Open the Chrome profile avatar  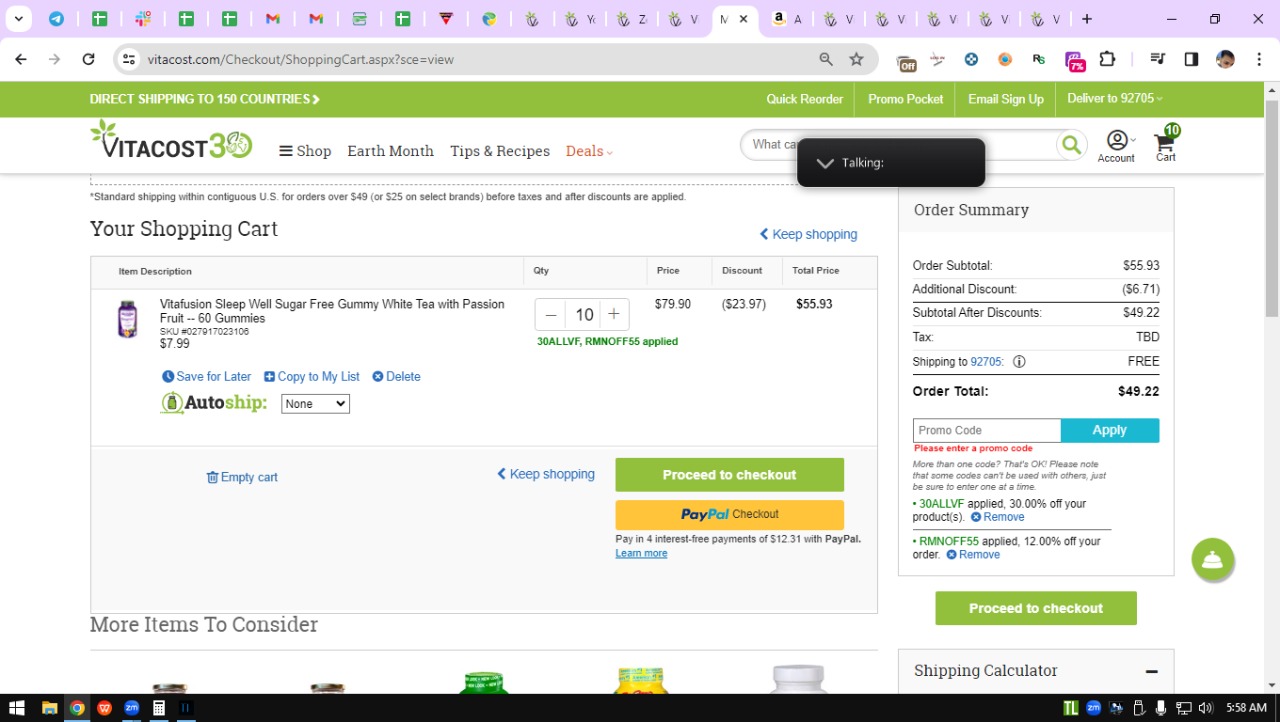[x=1225, y=59]
